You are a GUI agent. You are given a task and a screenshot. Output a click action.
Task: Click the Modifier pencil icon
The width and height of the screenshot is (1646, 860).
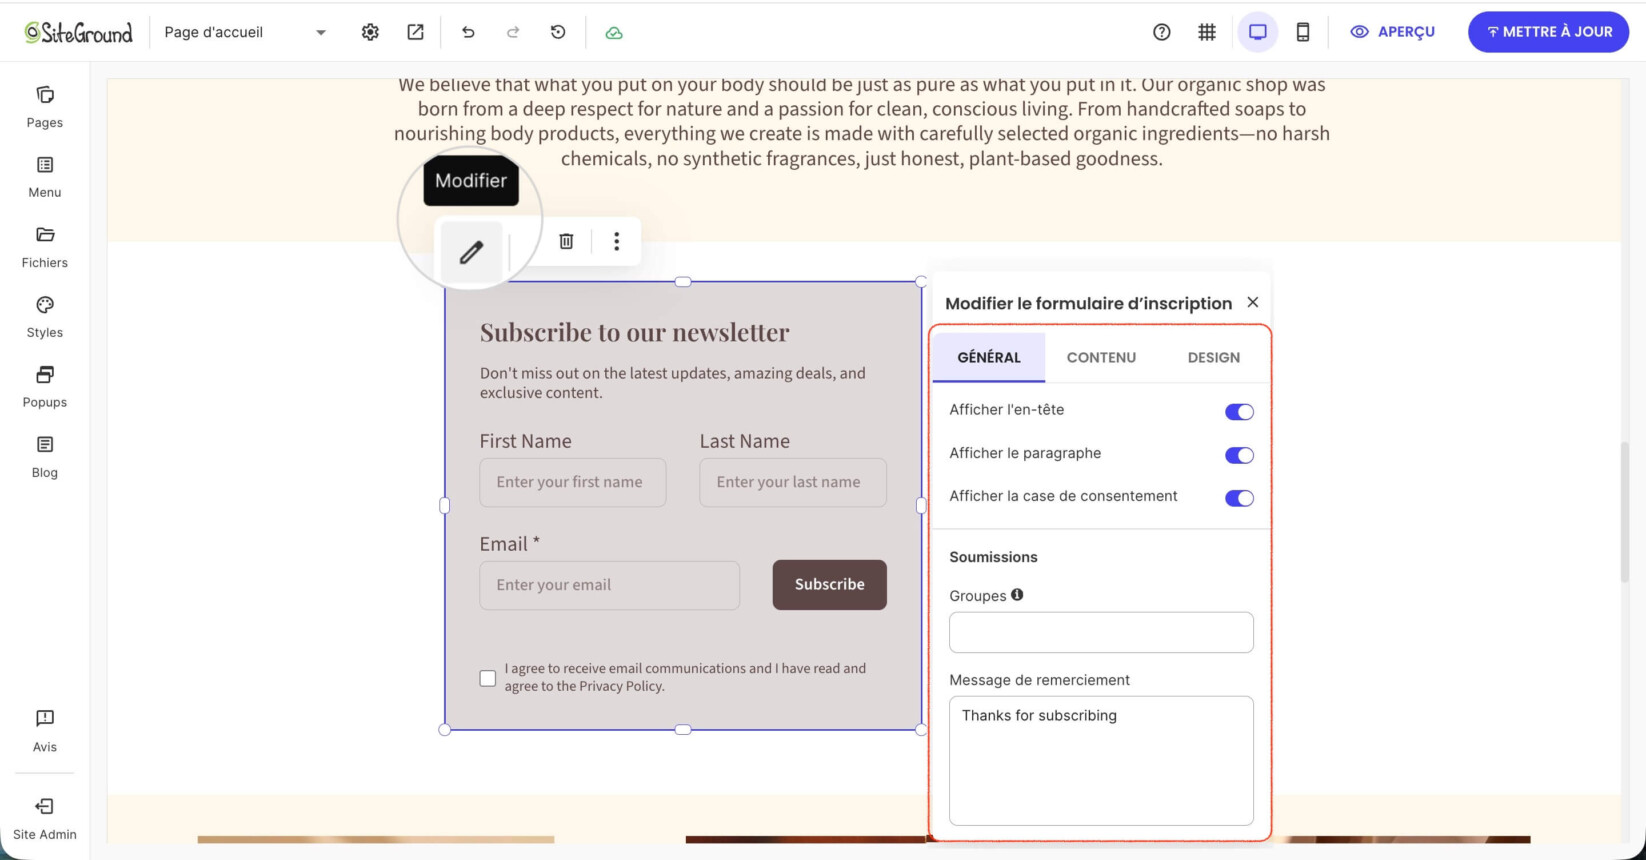(x=471, y=252)
